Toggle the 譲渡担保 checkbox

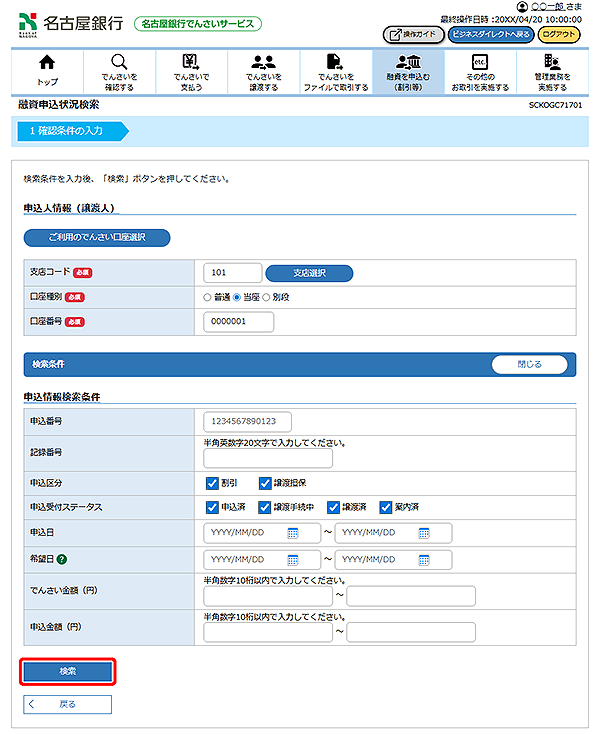pyautogui.click(x=264, y=482)
